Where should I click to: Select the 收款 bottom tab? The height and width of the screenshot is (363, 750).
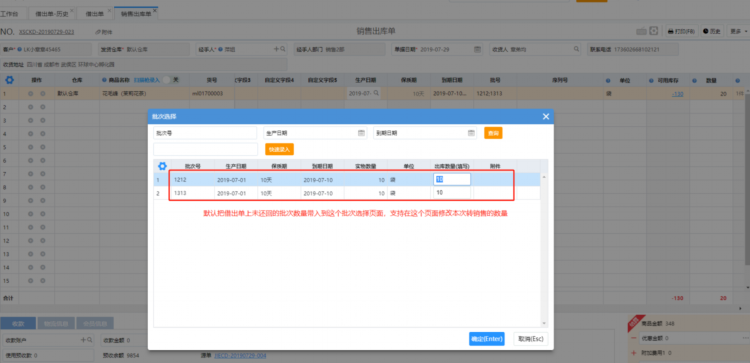(x=18, y=323)
